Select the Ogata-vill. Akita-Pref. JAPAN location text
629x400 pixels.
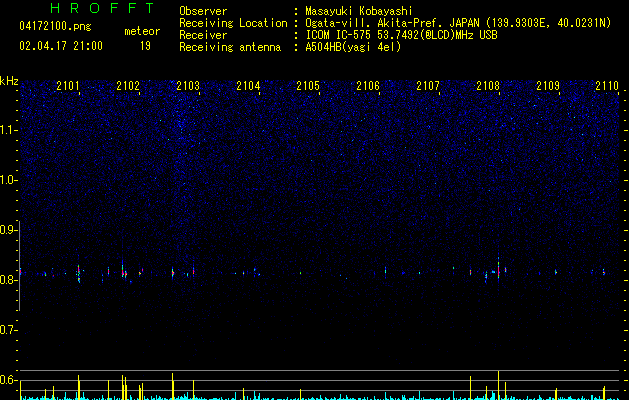pos(458,24)
